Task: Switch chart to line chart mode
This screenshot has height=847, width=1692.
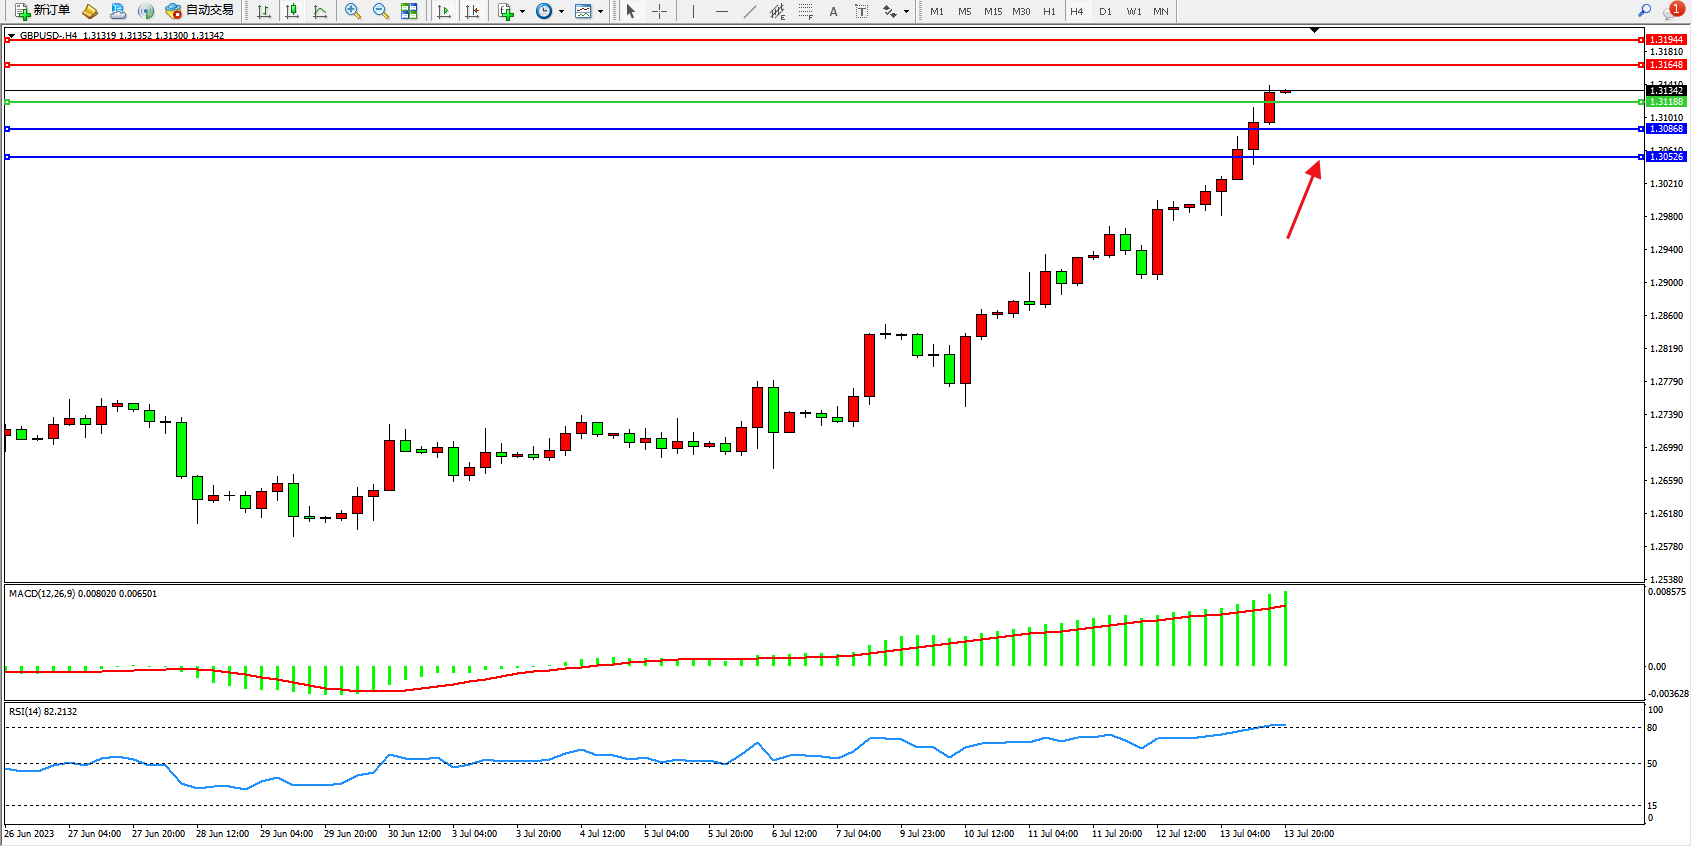Action: (320, 11)
